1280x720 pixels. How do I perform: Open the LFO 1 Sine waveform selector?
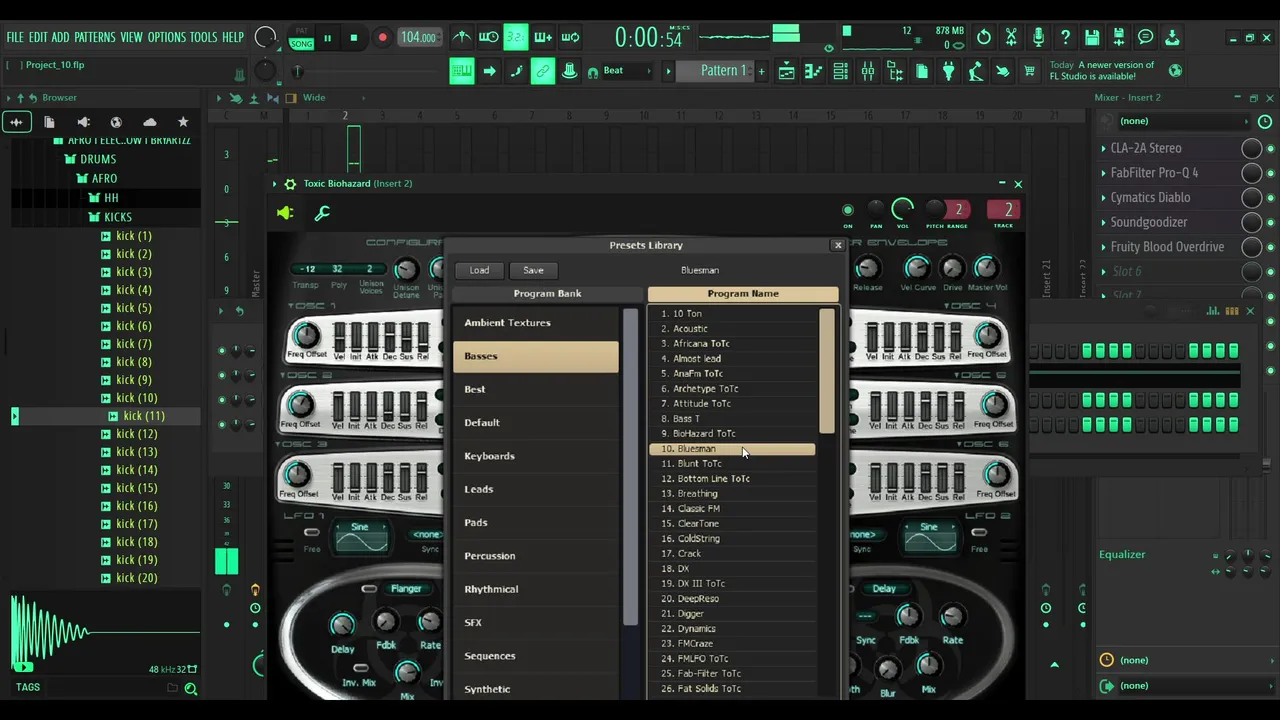point(360,536)
